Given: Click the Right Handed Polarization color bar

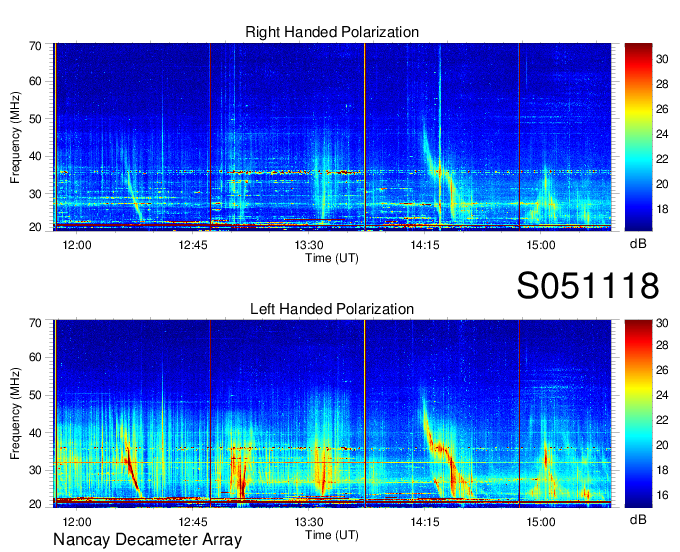Looking at the screenshot, I should pyautogui.click(x=638, y=137).
